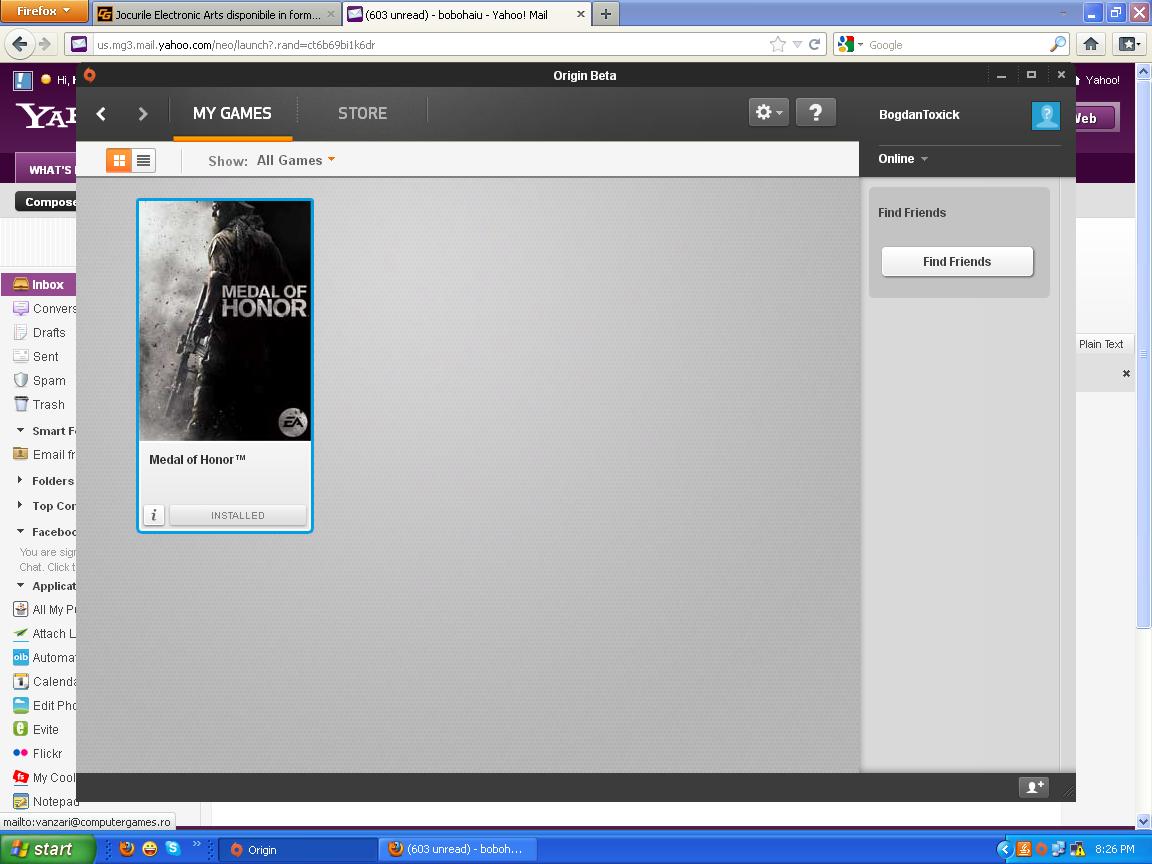
Task: Open the Calendar application icon in Yahoo sidebar
Action: [x=21, y=681]
